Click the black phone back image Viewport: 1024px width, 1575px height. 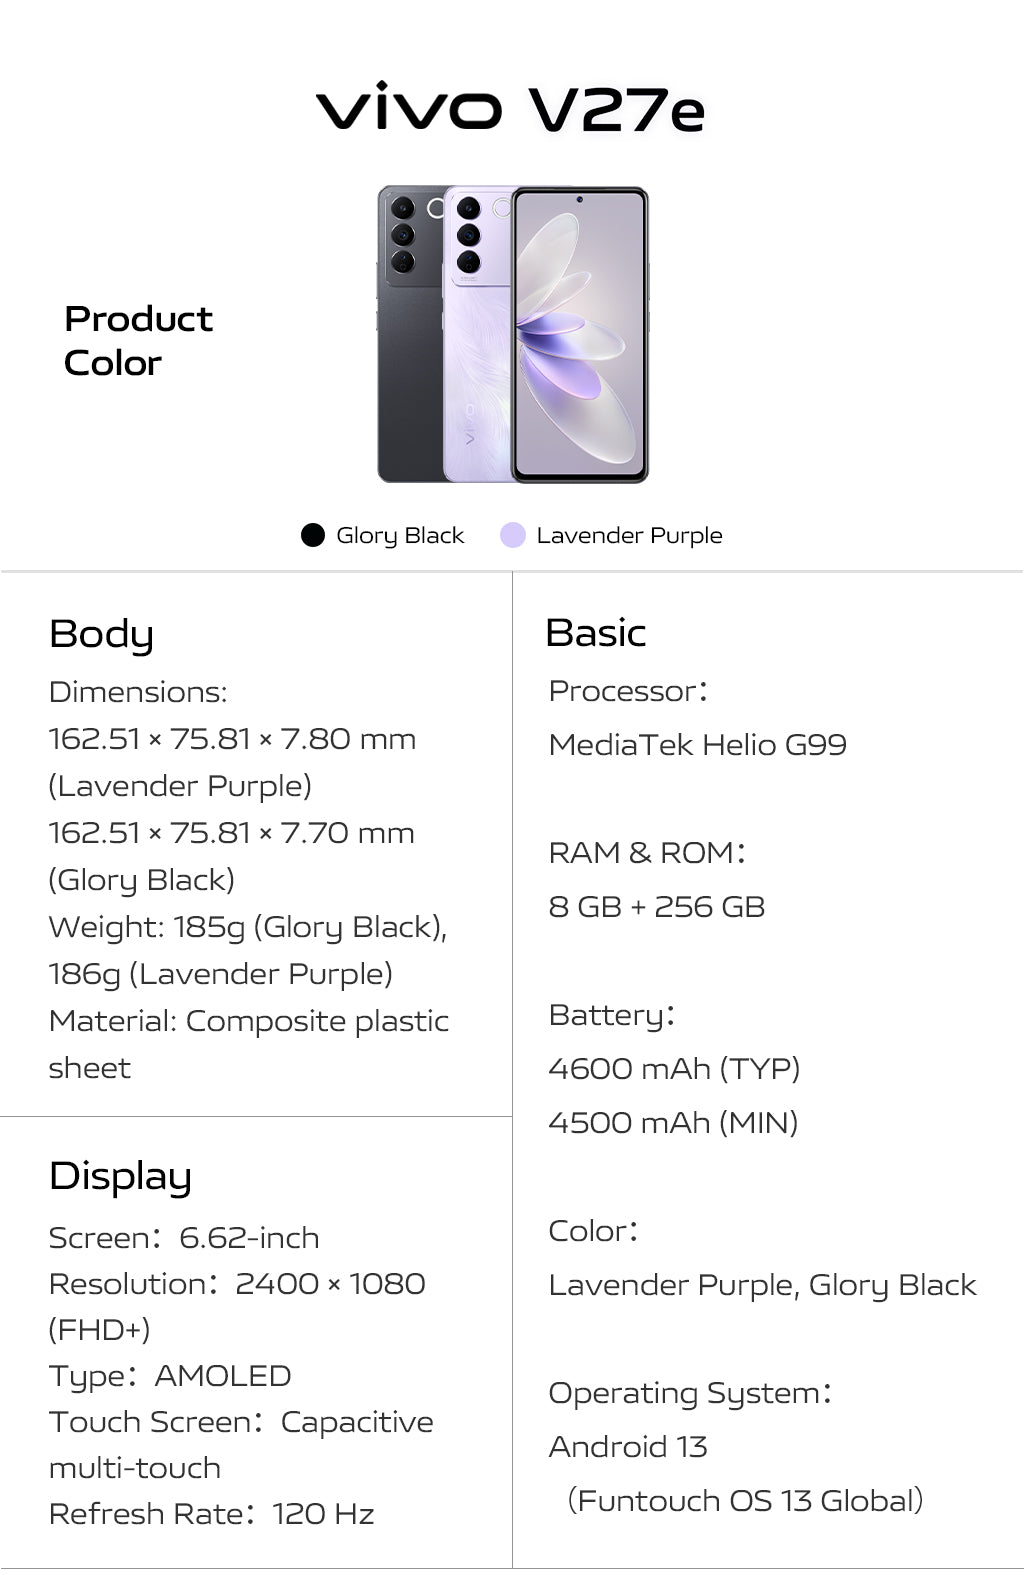(410, 334)
